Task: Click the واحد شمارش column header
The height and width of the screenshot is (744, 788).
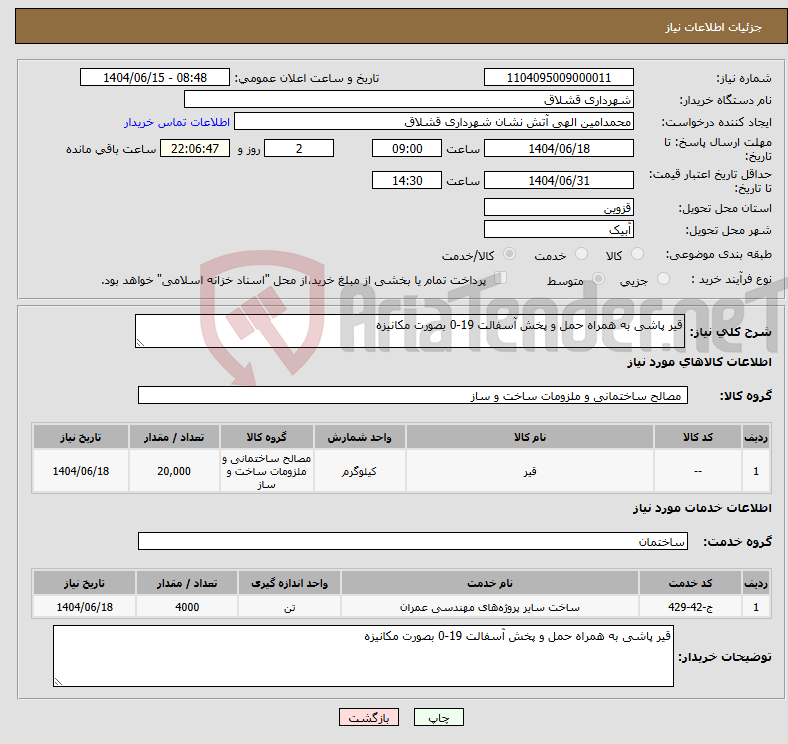Action: click(359, 437)
